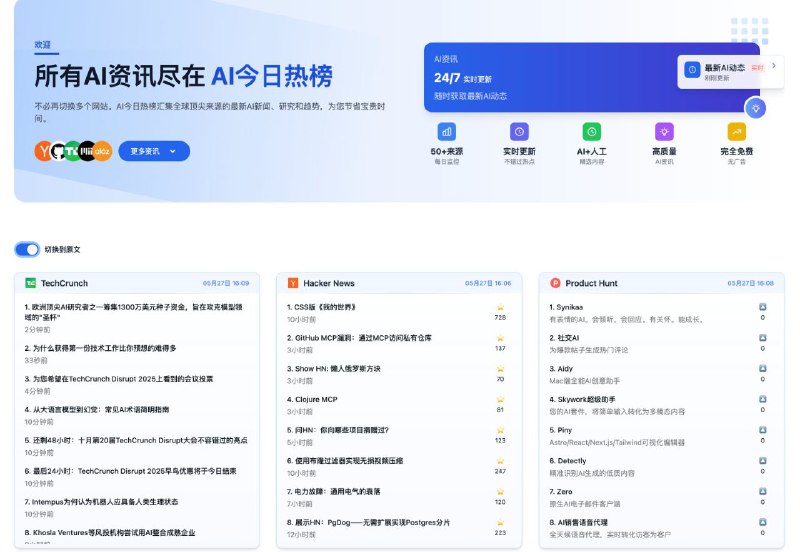Open the GitHub MCP漏洞 post
This screenshot has width=800, height=552.
pos(359,338)
